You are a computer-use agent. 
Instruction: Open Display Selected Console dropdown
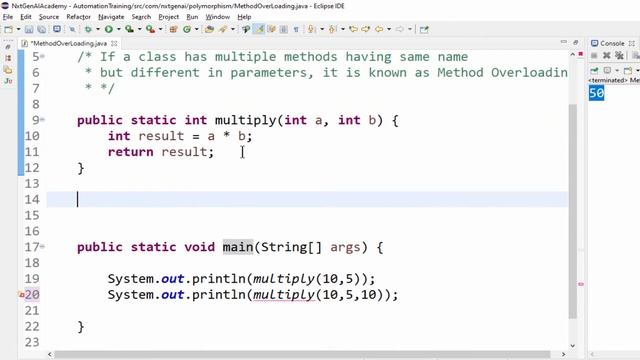pyautogui.click(x=617, y=70)
